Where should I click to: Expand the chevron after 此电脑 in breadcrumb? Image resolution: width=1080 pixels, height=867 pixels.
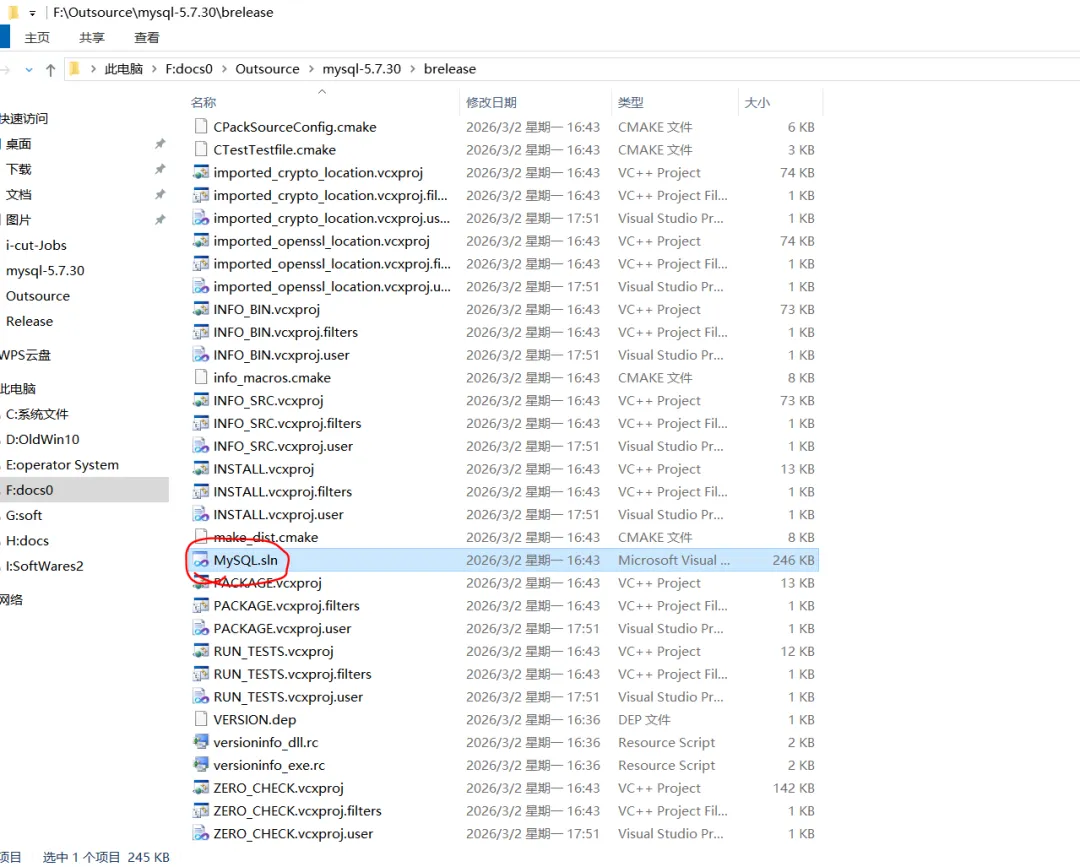coord(154,69)
